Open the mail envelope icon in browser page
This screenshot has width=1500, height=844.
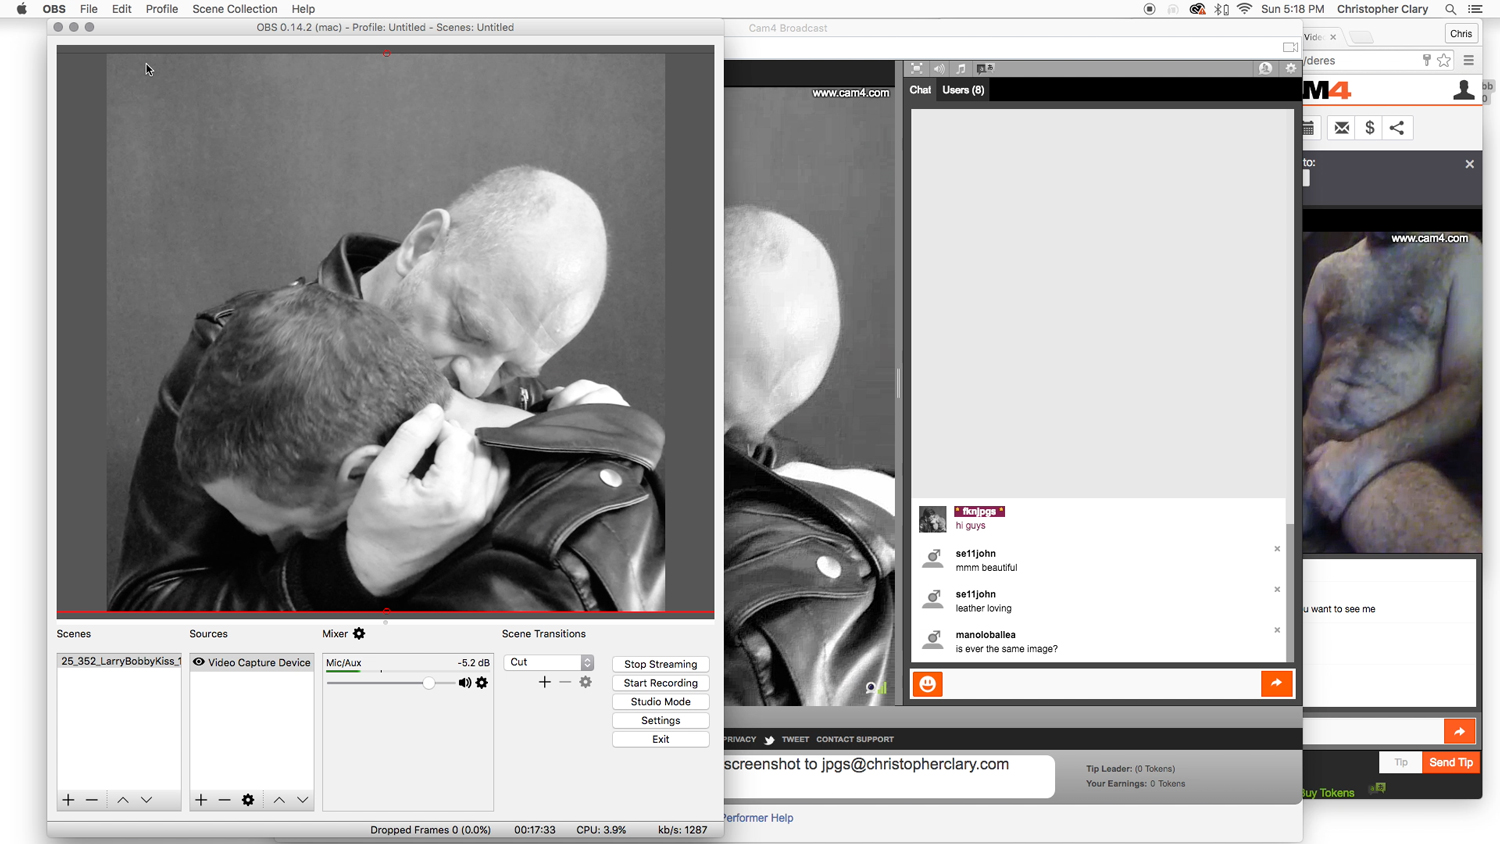pos(1342,128)
